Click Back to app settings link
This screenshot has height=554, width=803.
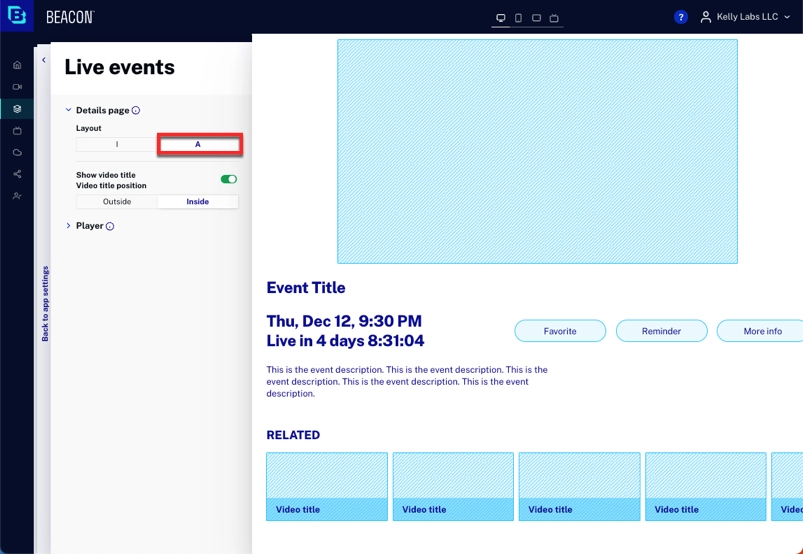point(45,304)
